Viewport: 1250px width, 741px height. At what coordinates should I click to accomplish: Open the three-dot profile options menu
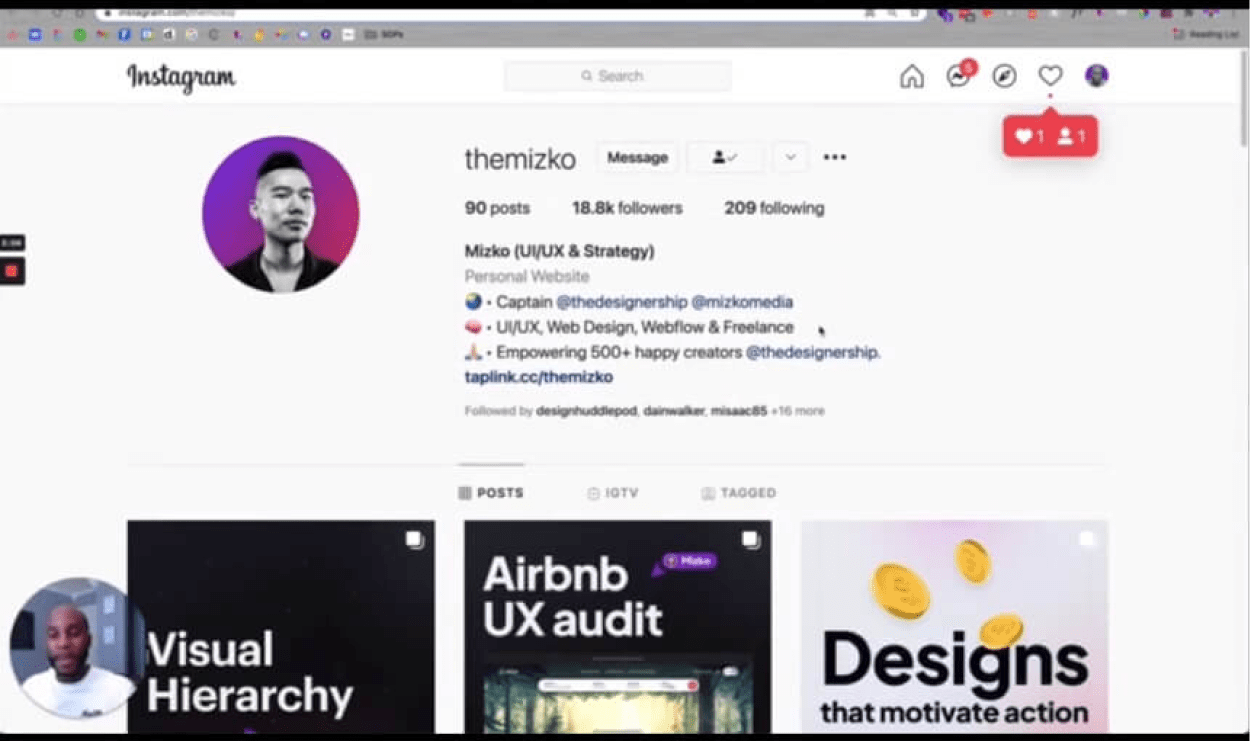click(x=835, y=157)
